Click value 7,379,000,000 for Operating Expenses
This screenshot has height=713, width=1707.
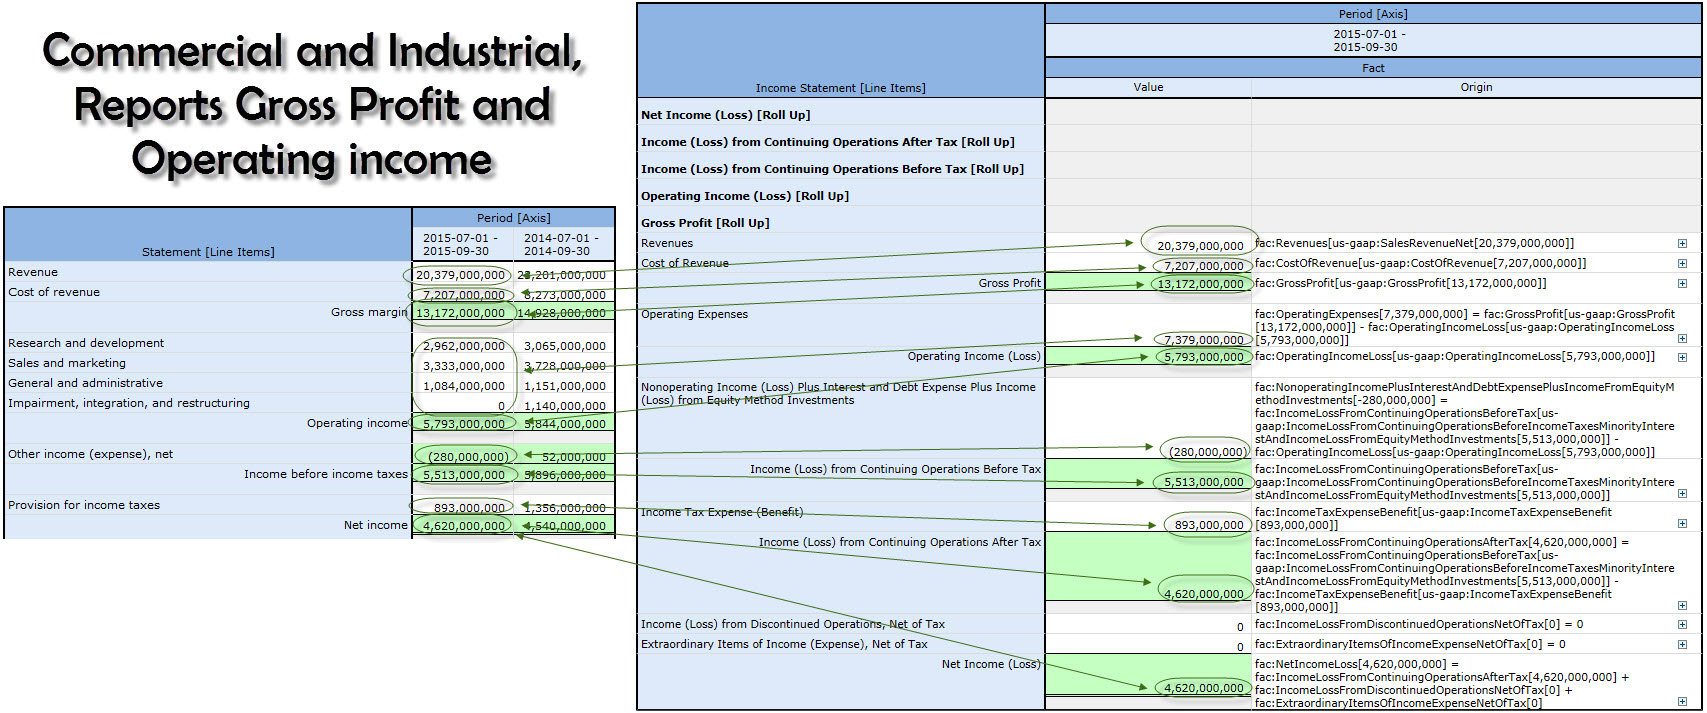click(x=1203, y=340)
